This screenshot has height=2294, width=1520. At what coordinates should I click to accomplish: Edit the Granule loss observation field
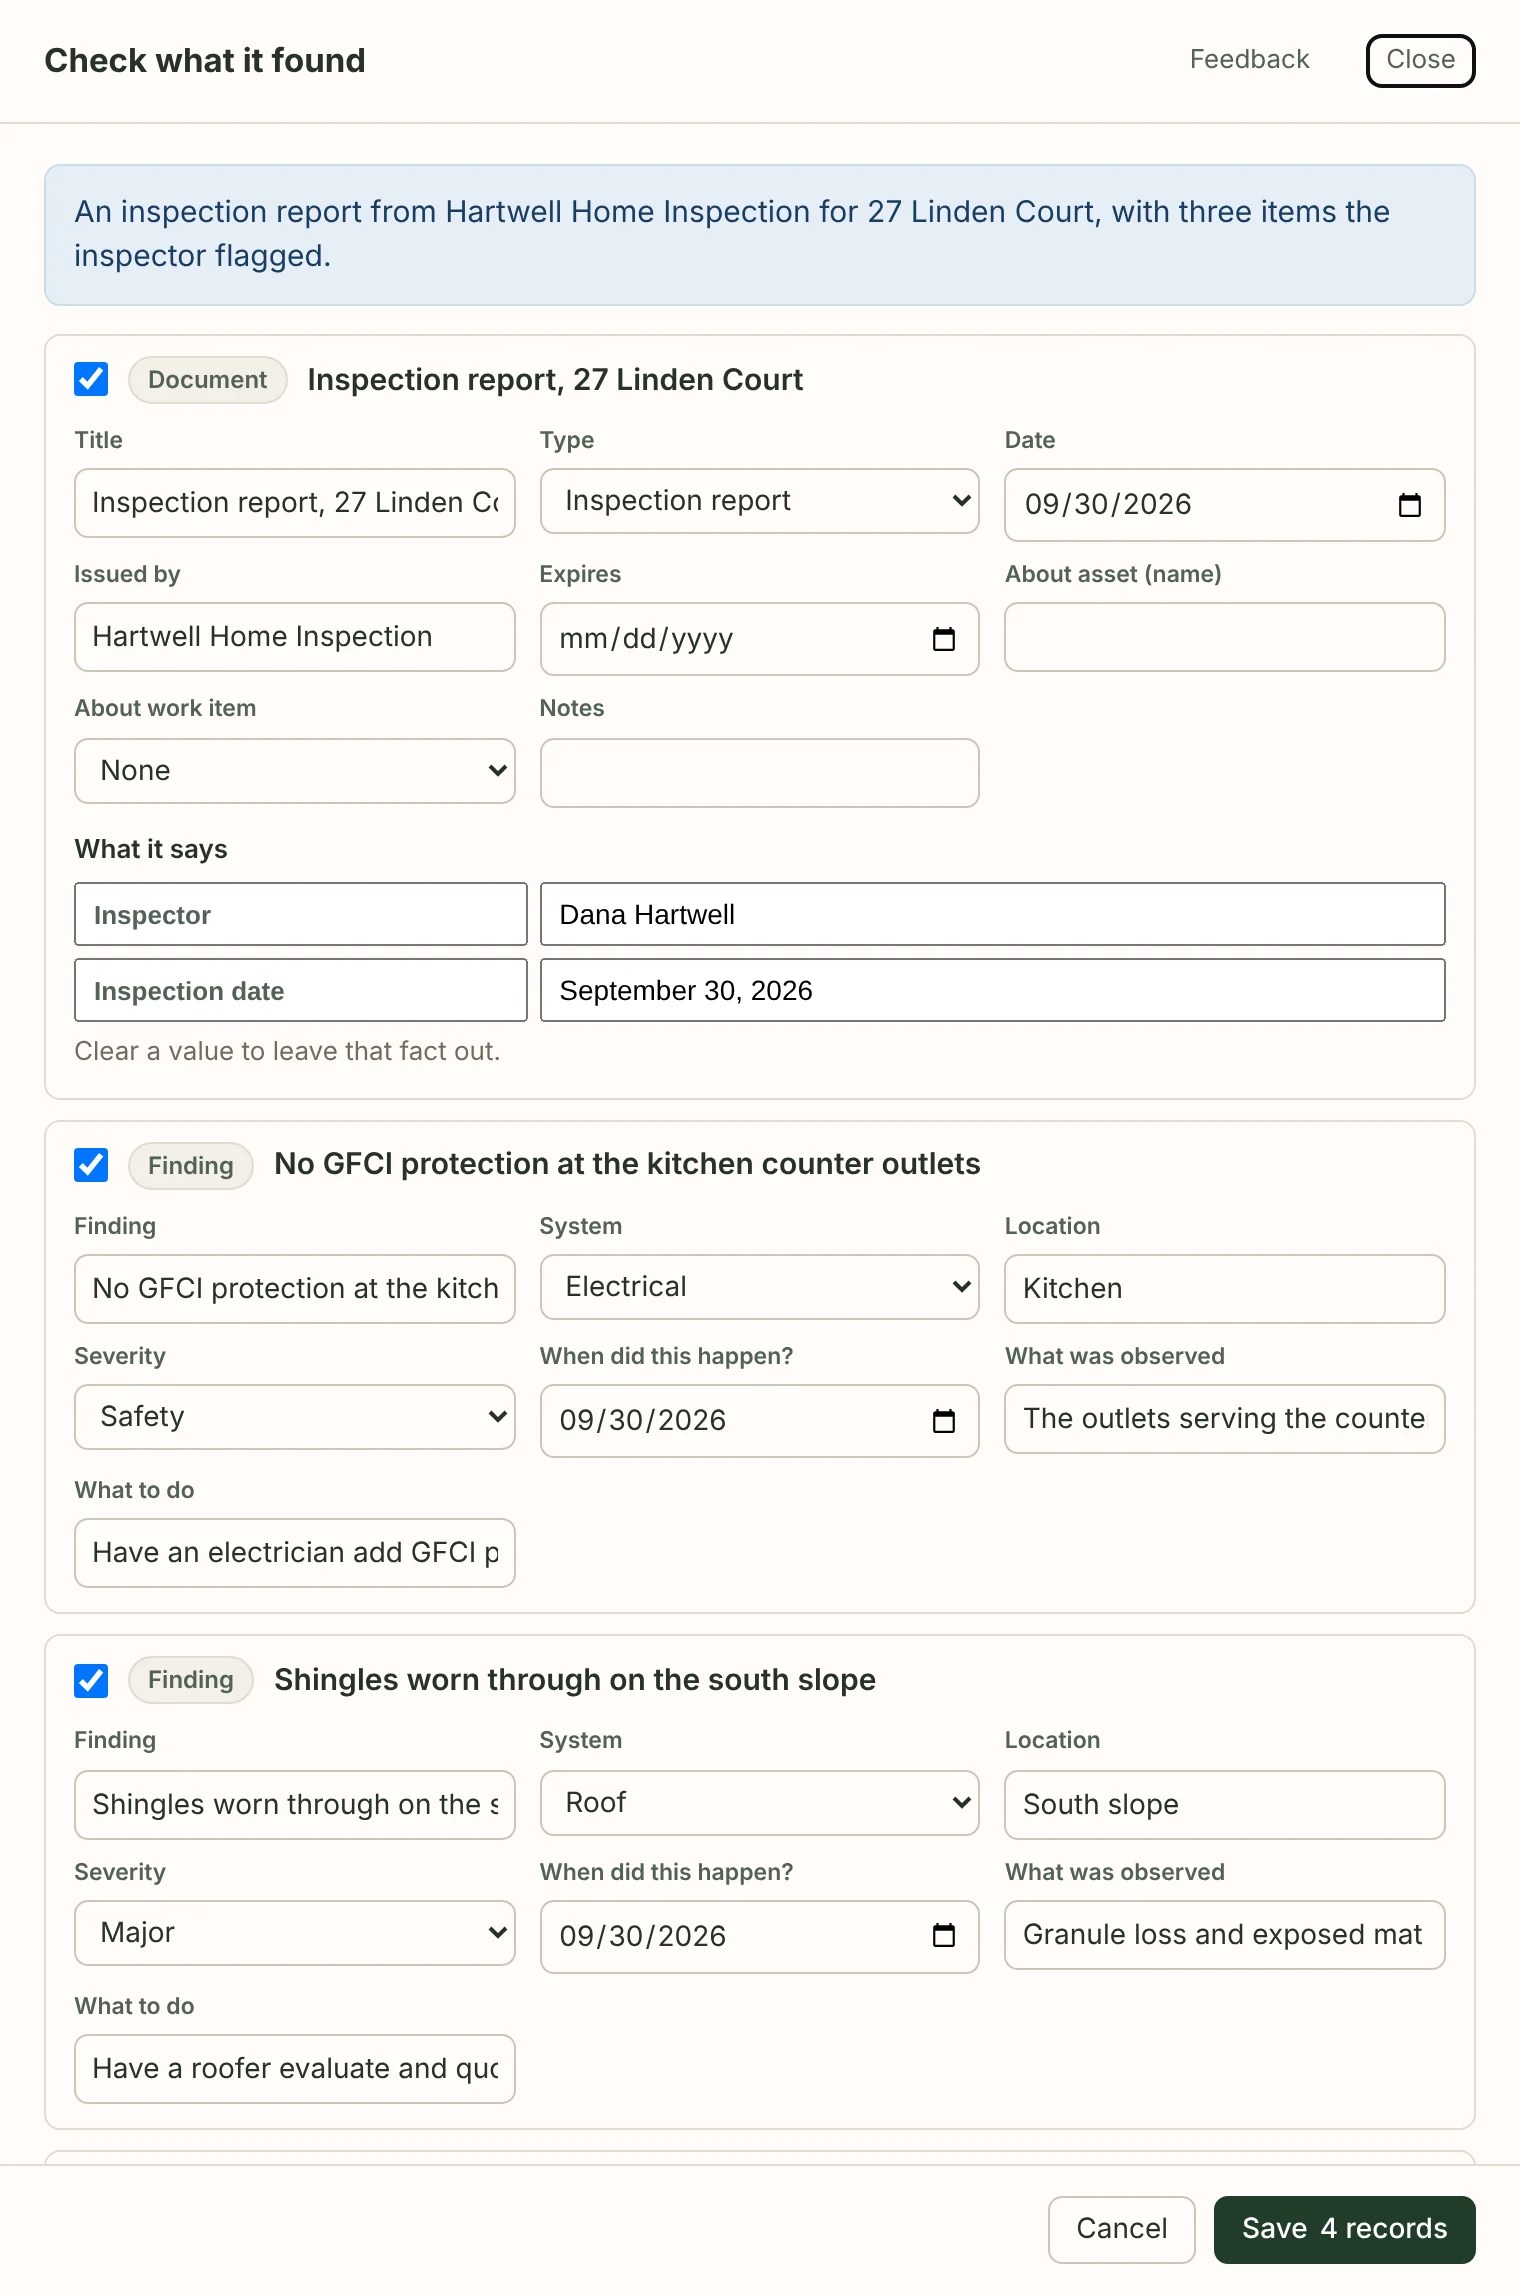(1224, 1935)
